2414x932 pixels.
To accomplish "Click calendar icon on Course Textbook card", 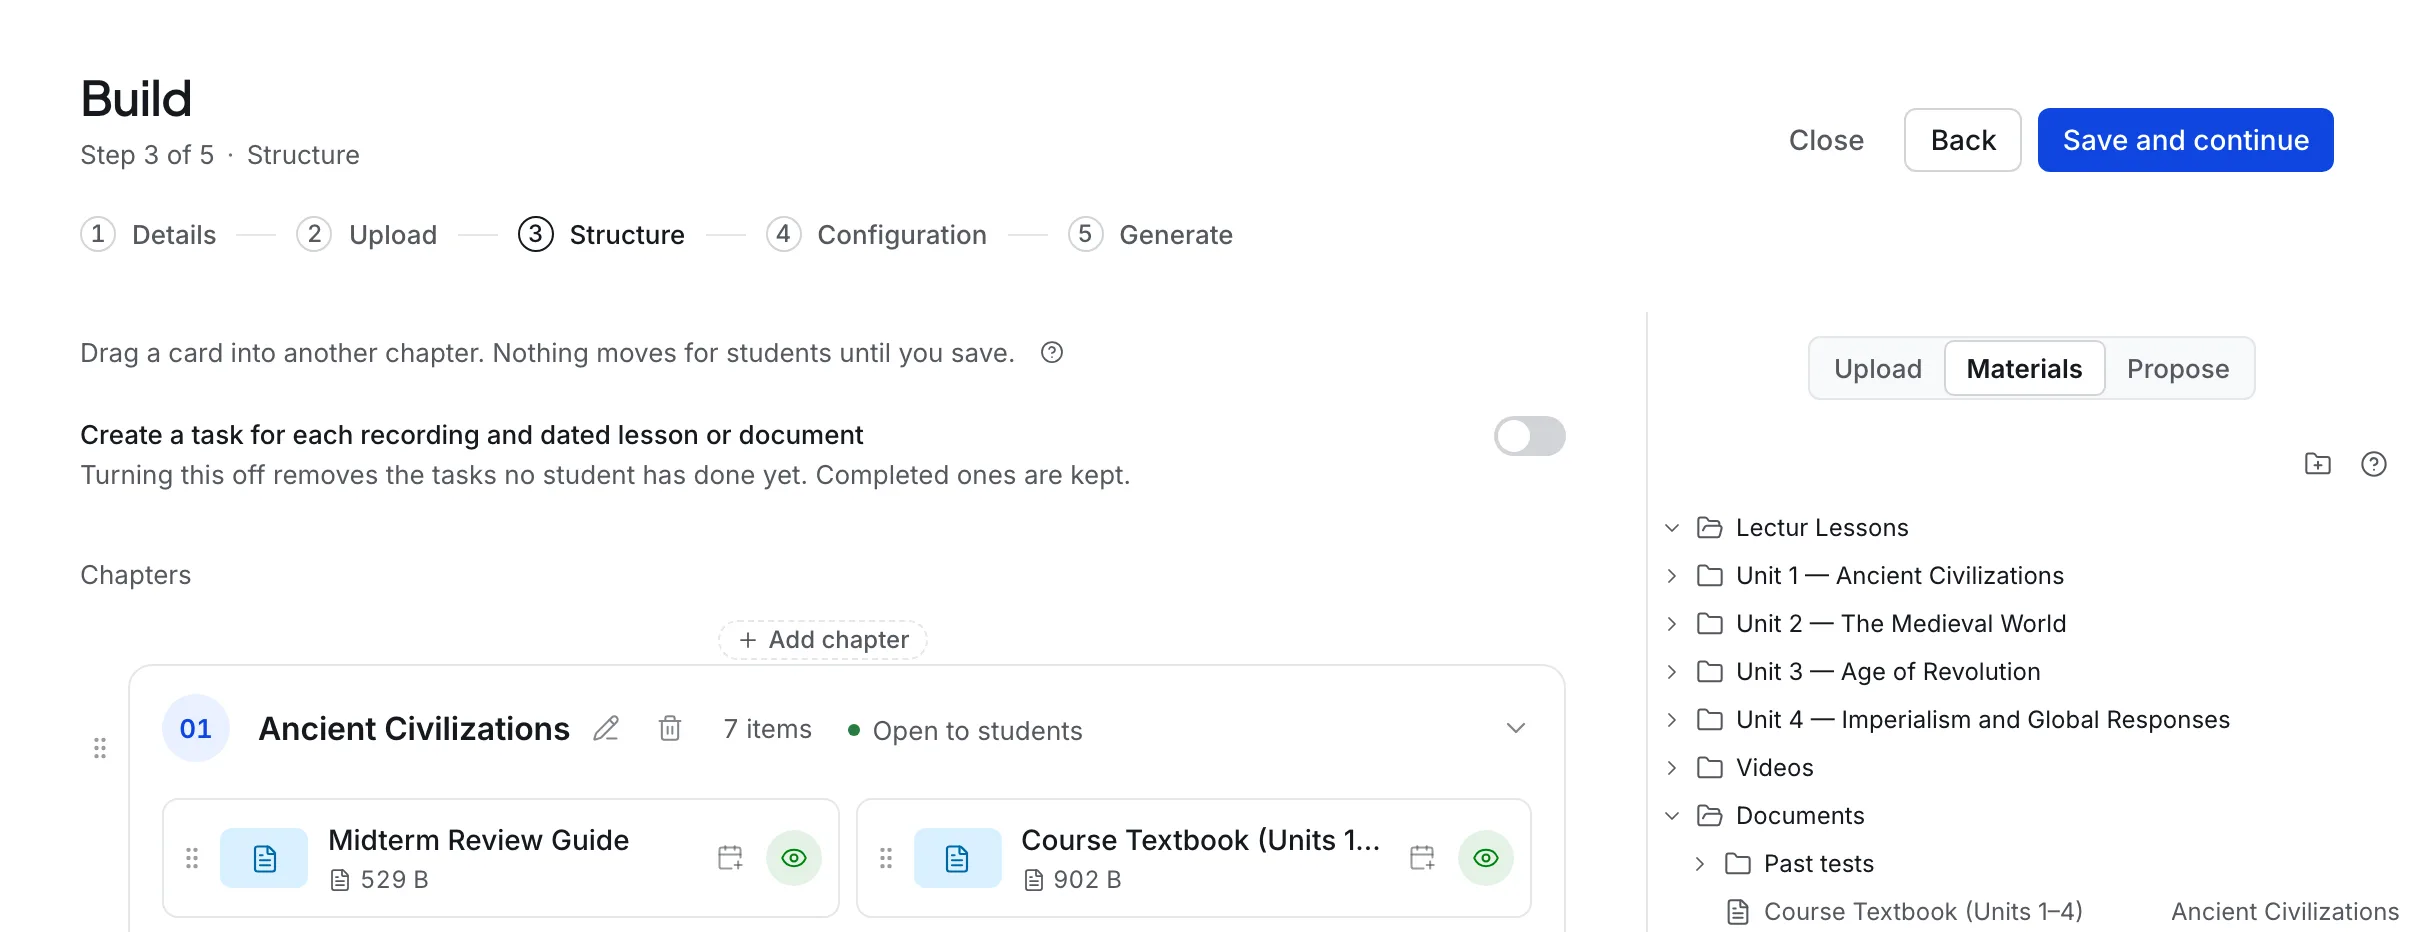I will (1422, 858).
